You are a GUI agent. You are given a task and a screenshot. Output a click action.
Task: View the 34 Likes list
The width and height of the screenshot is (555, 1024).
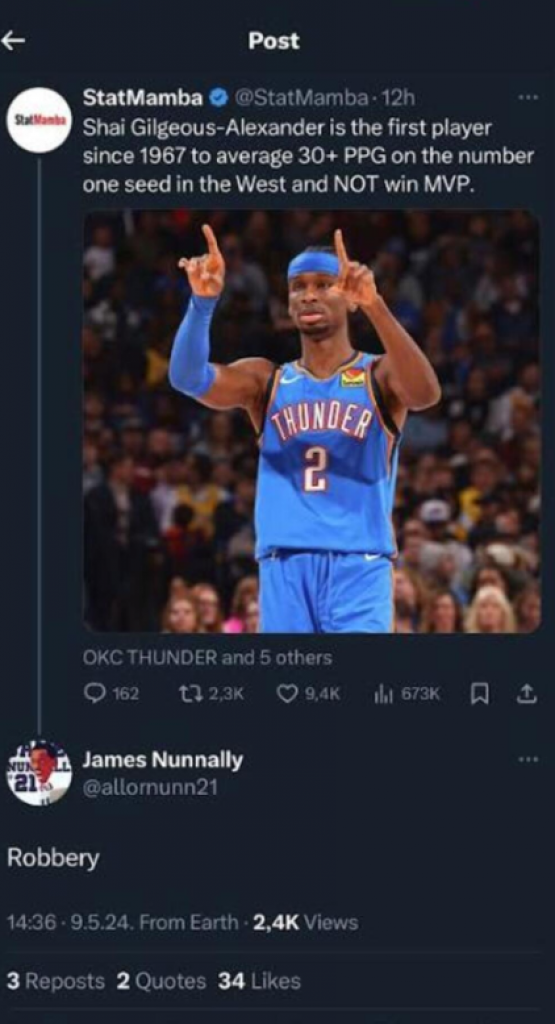[x=260, y=982]
